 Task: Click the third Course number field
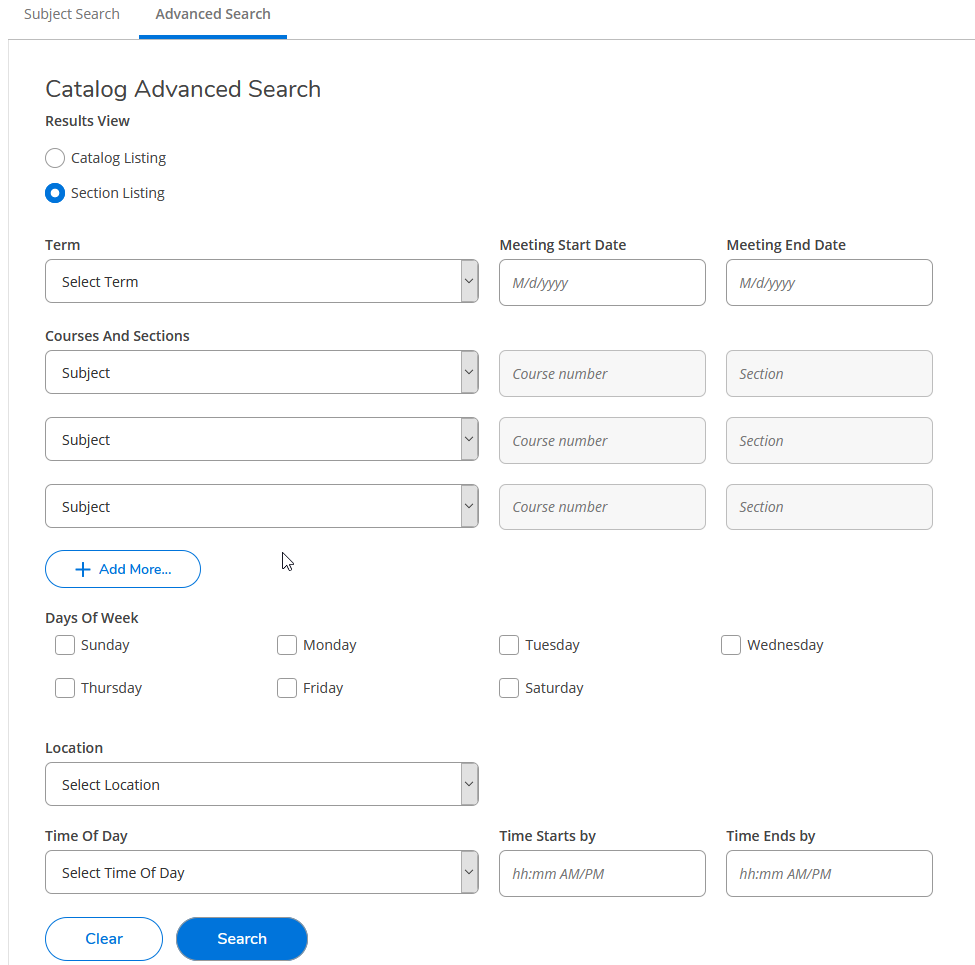[602, 507]
